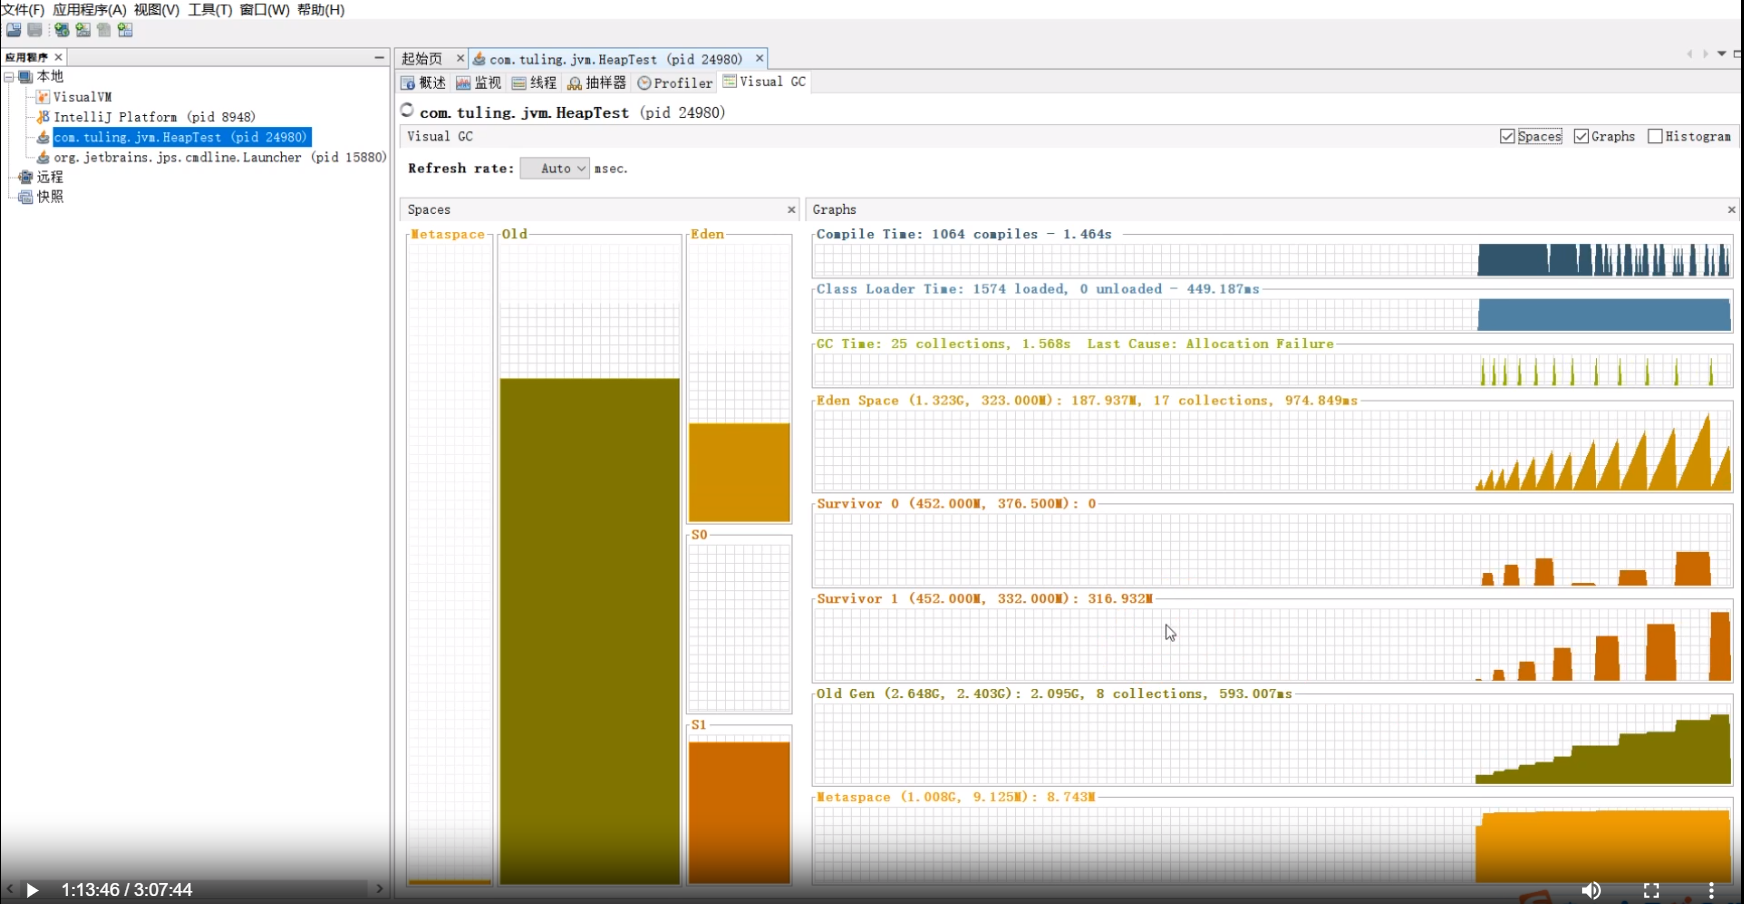1744x904 pixels.
Task: Close the 起始页 tab
Action: tap(460, 59)
